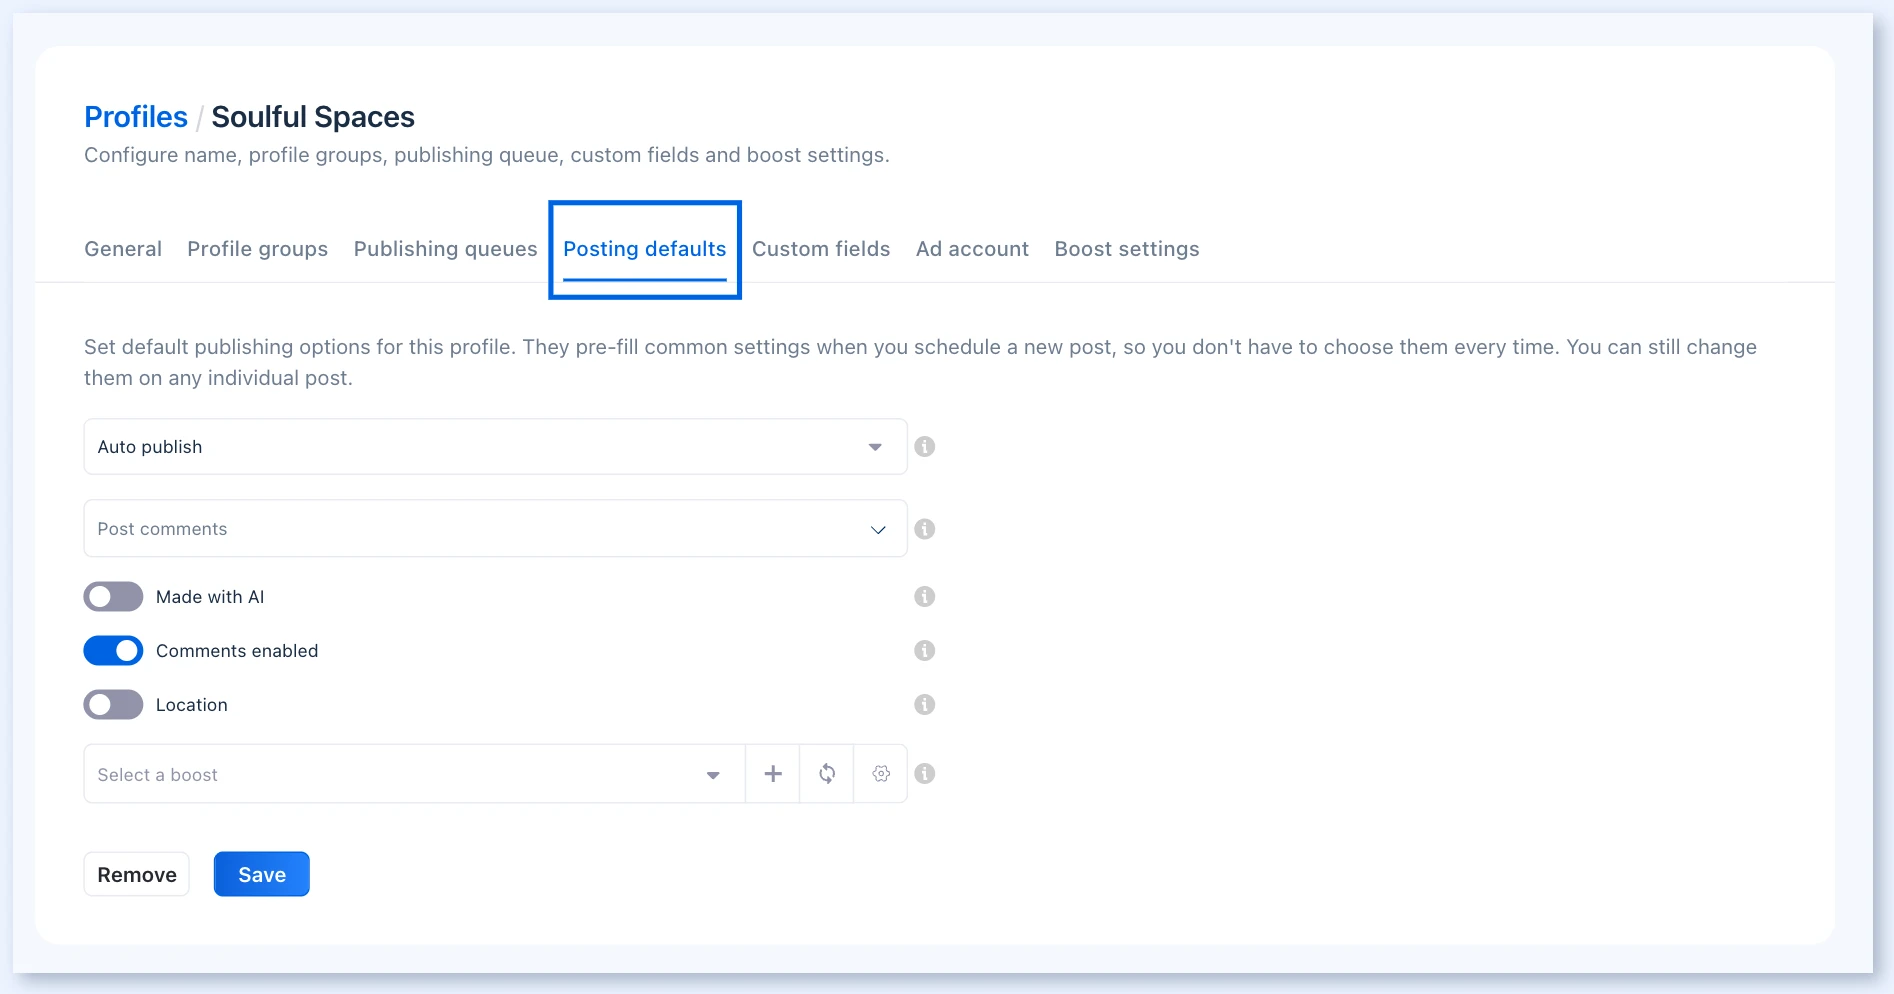Click the Save button
1894x994 pixels.
click(x=262, y=875)
